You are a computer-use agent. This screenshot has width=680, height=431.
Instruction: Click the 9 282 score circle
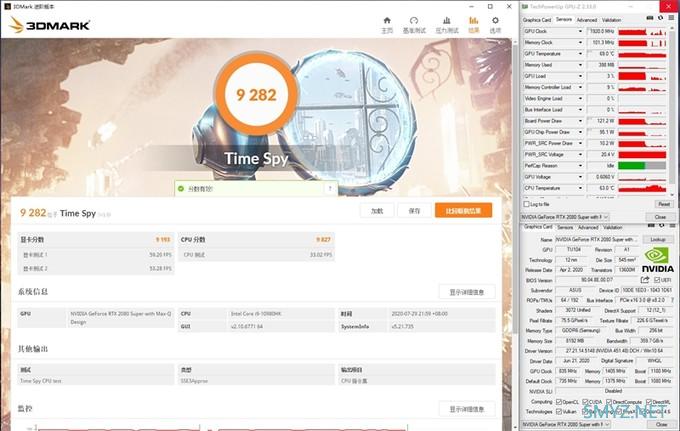click(256, 94)
